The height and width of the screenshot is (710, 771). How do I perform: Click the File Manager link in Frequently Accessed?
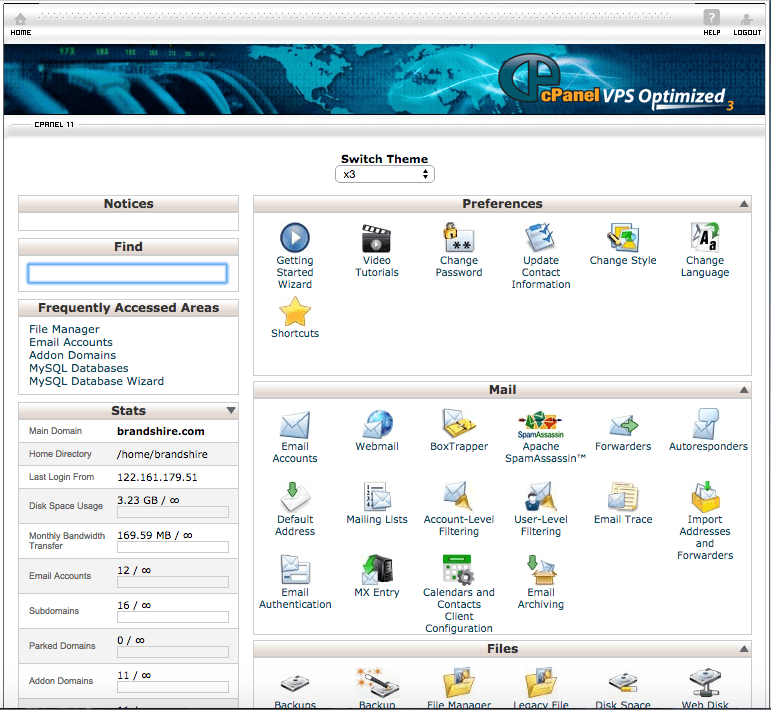[64, 329]
